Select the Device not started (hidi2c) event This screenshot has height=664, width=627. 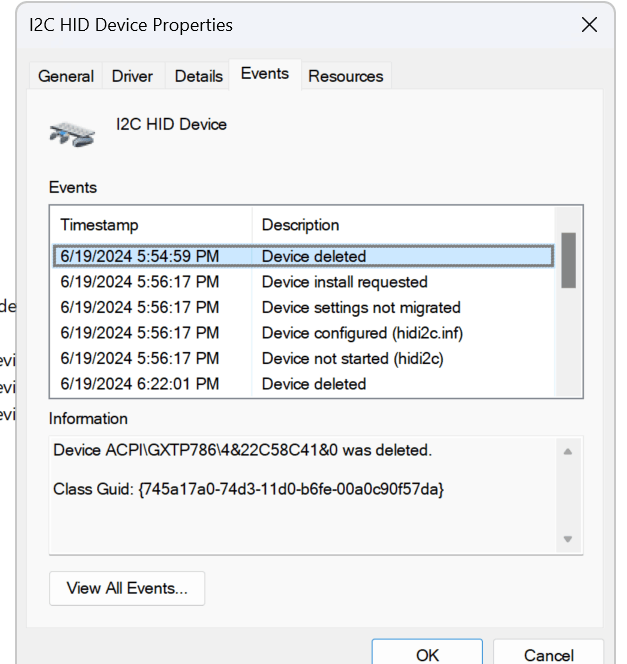coord(303,358)
